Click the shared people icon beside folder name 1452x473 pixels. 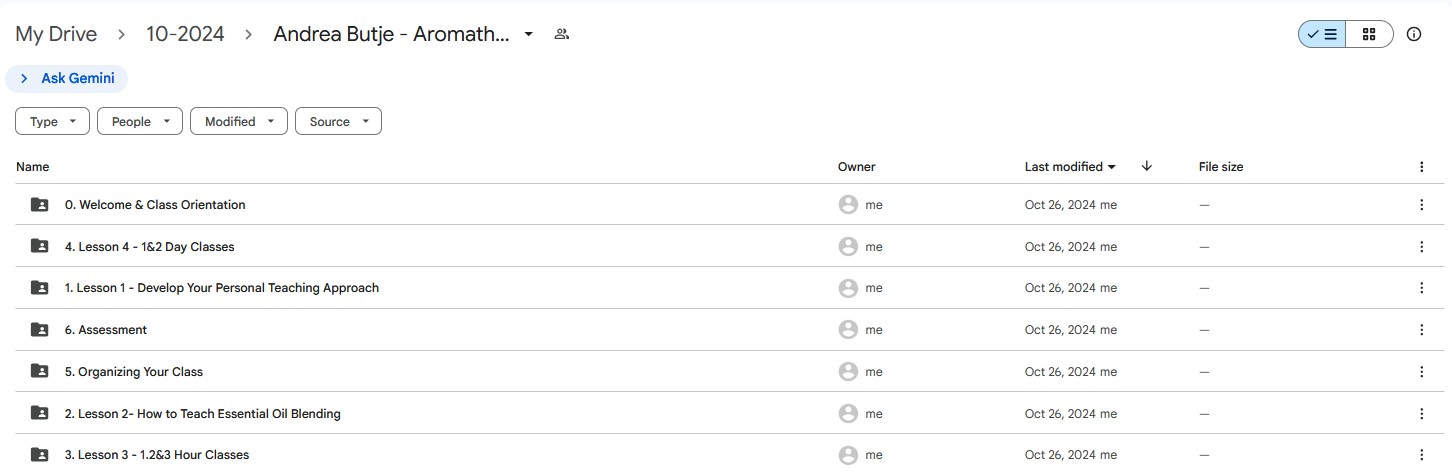[x=561, y=34]
